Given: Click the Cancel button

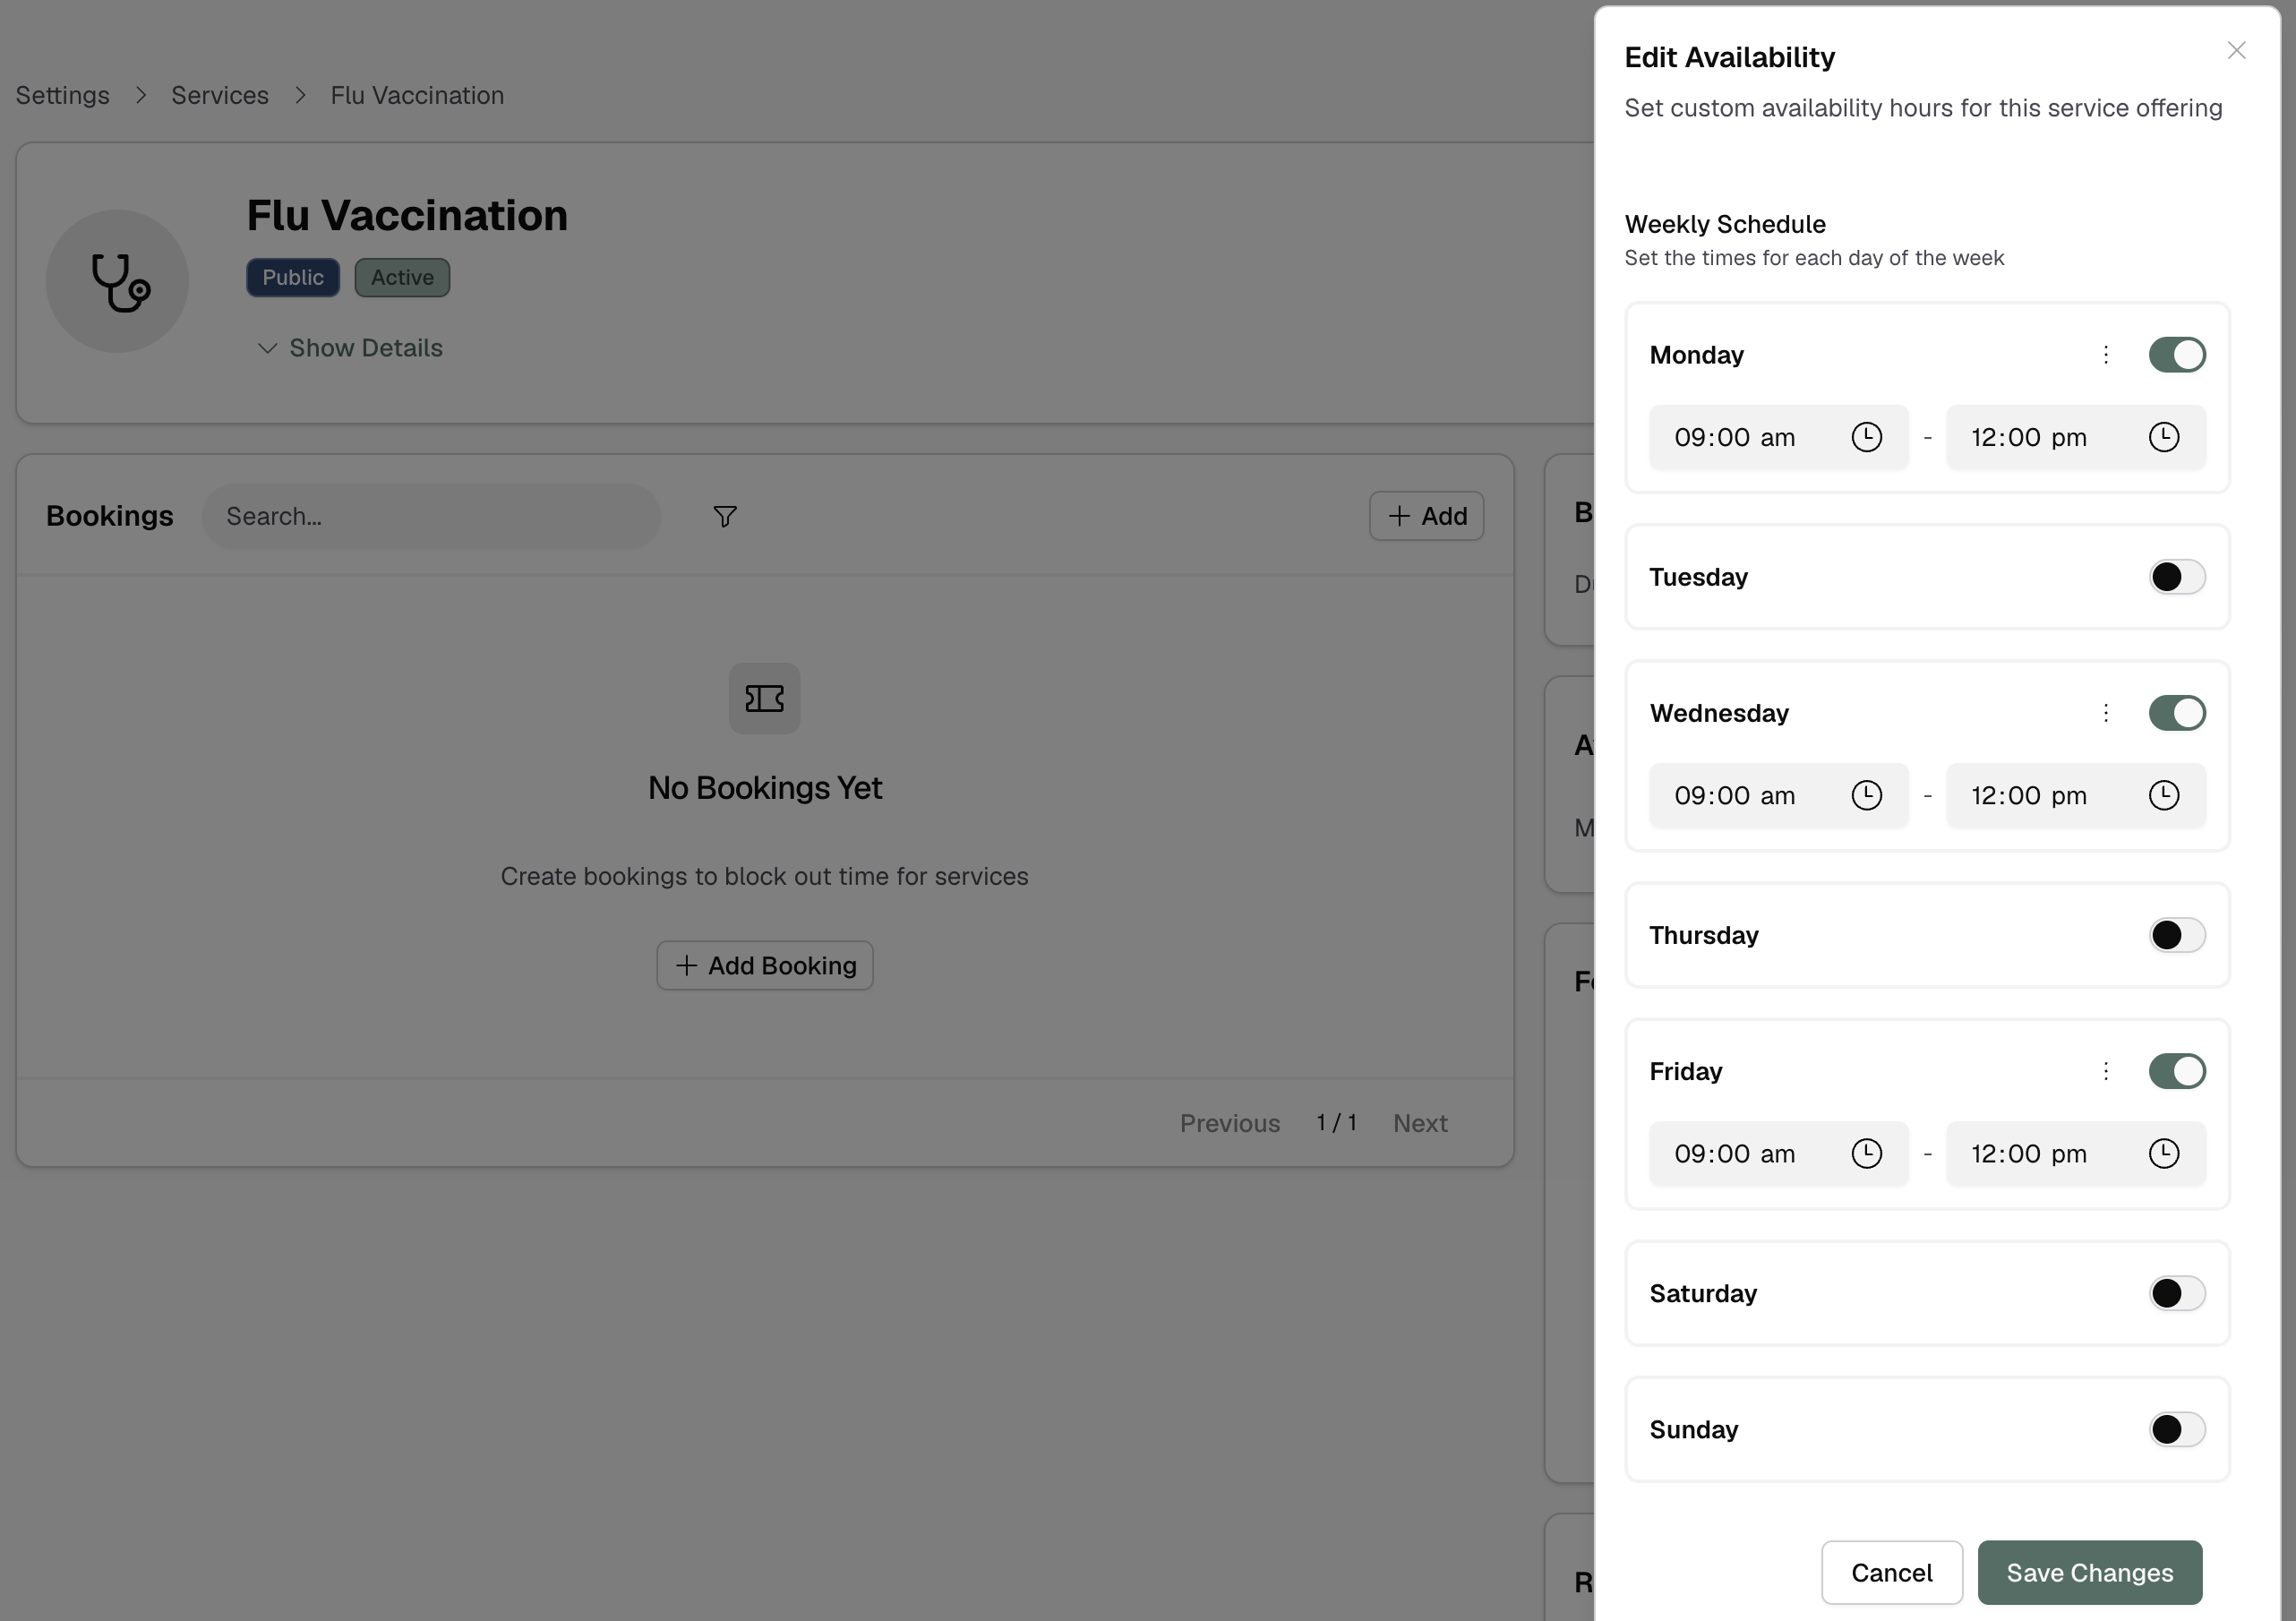Looking at the screenshot, I should point(1891,1572).
